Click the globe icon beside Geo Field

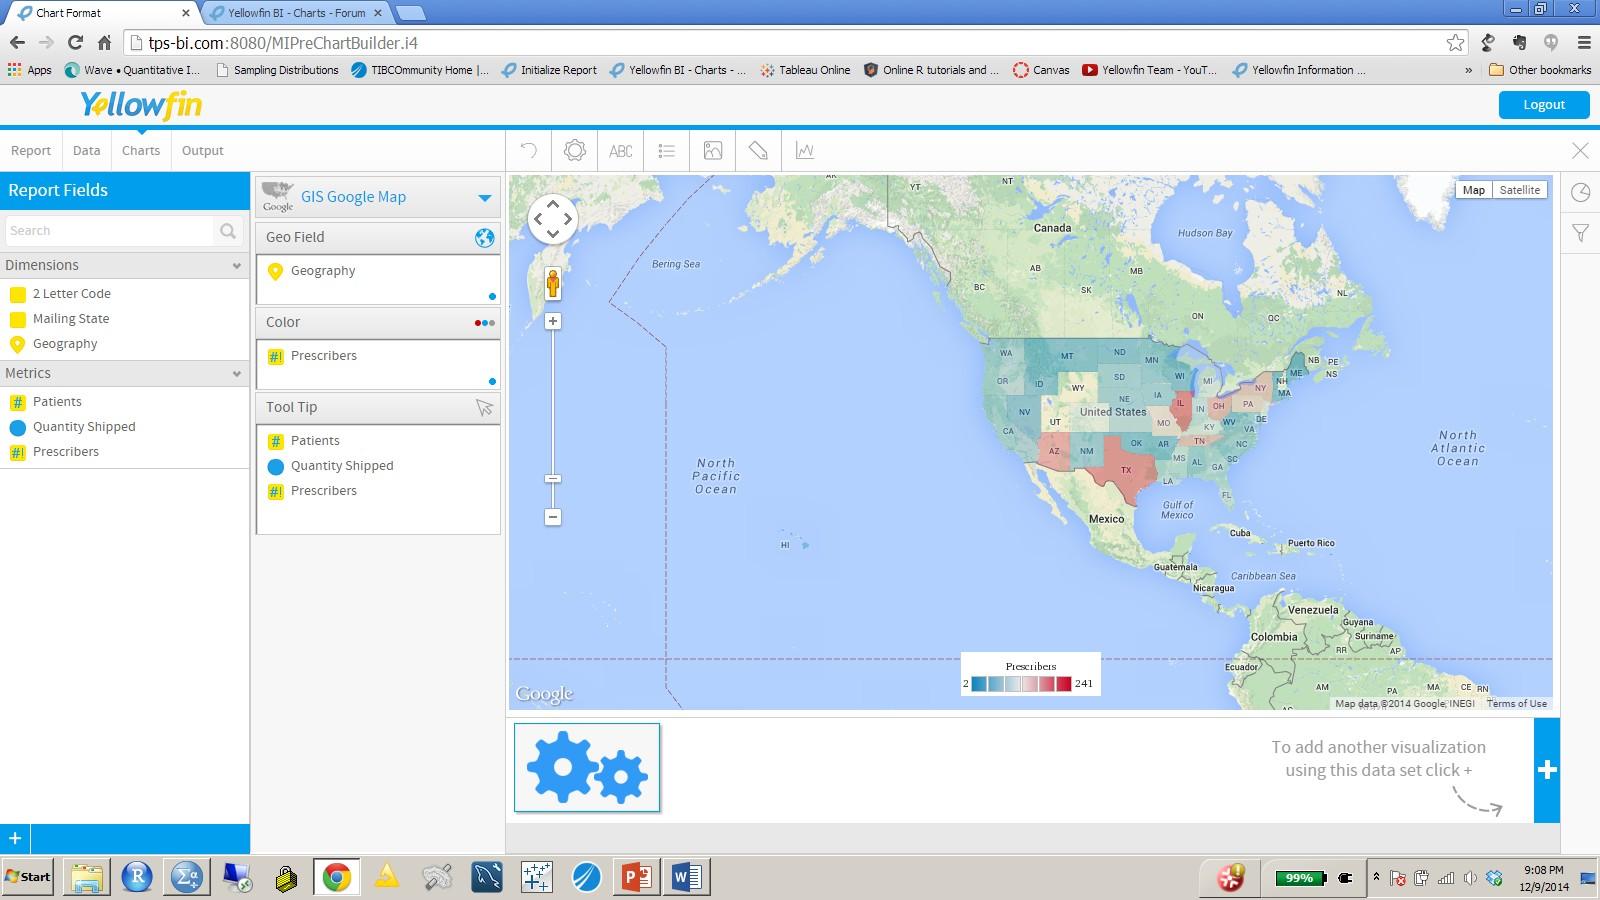(484, 237)
